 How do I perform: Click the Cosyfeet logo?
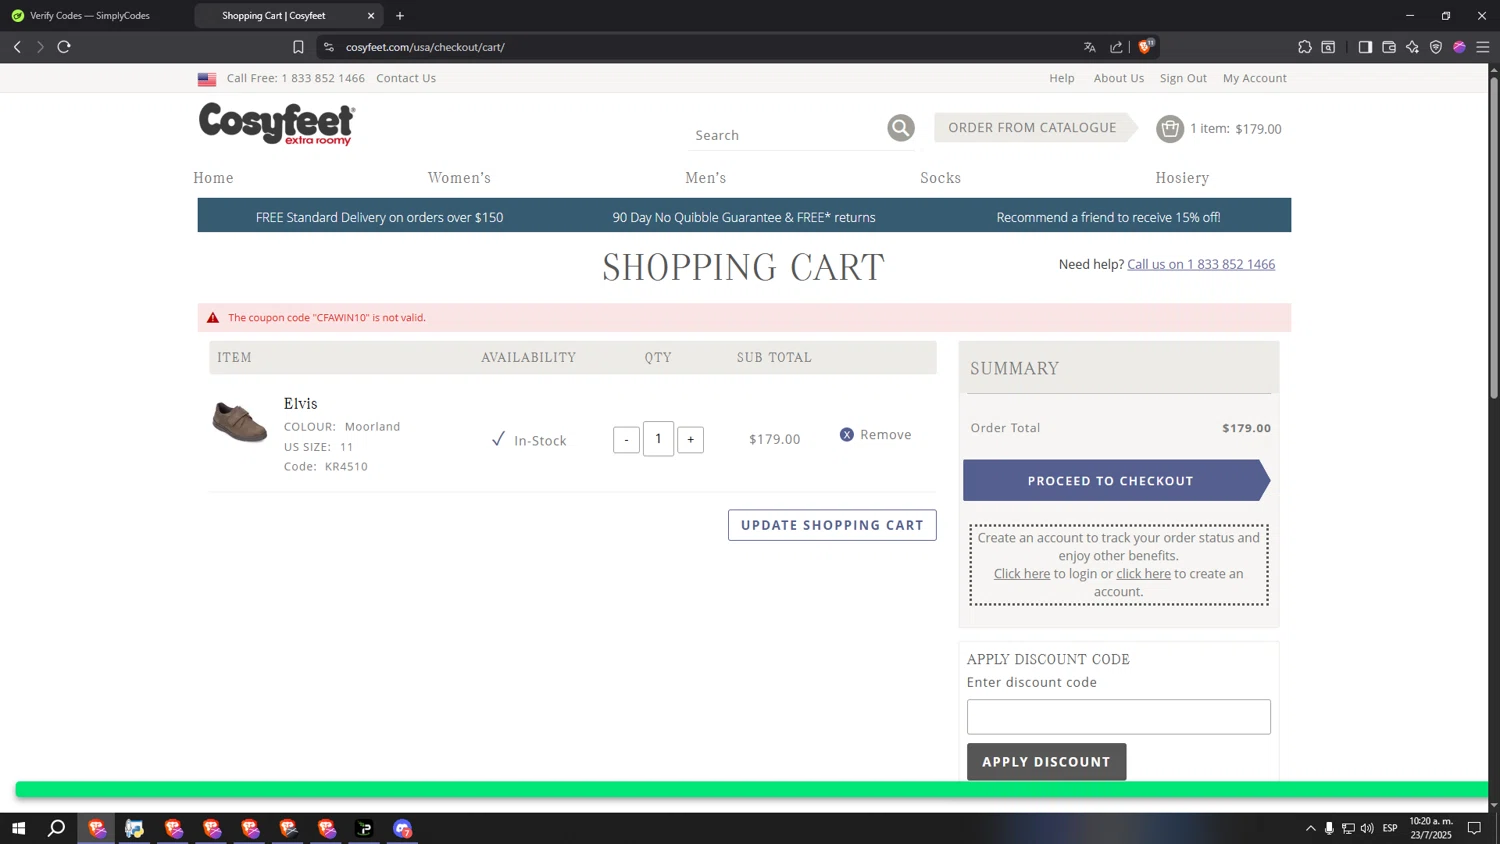click(x=276, y=124)
